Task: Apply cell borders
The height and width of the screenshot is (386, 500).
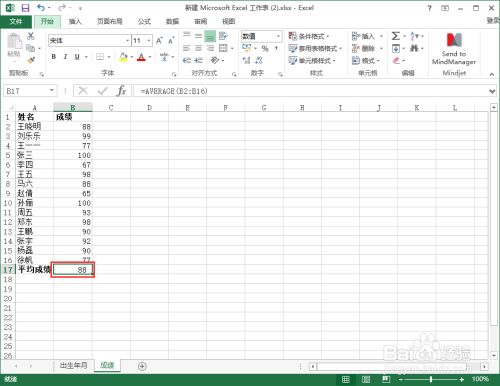Action: coord(100,57)
